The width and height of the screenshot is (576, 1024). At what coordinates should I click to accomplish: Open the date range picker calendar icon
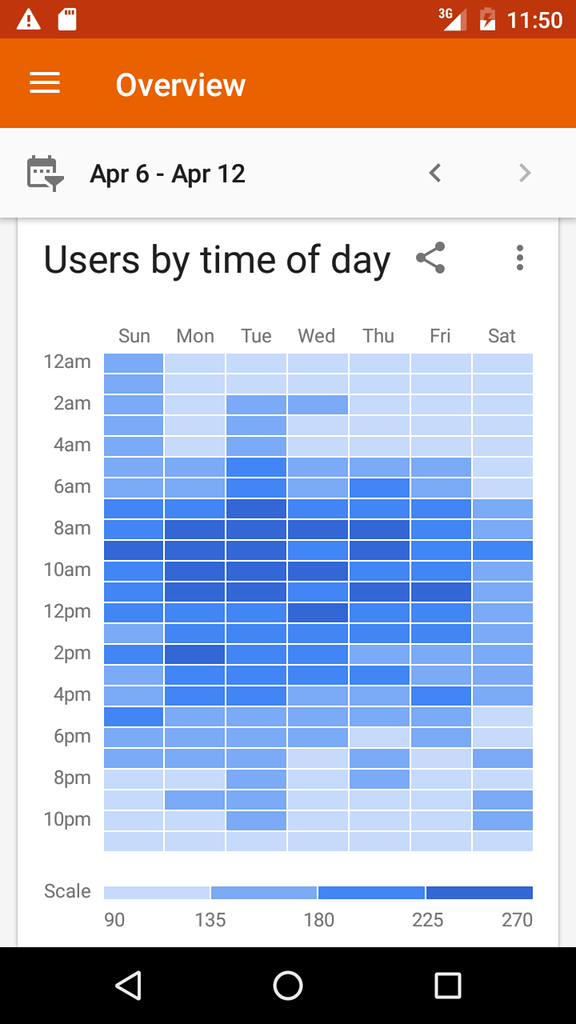pos(45,172)
